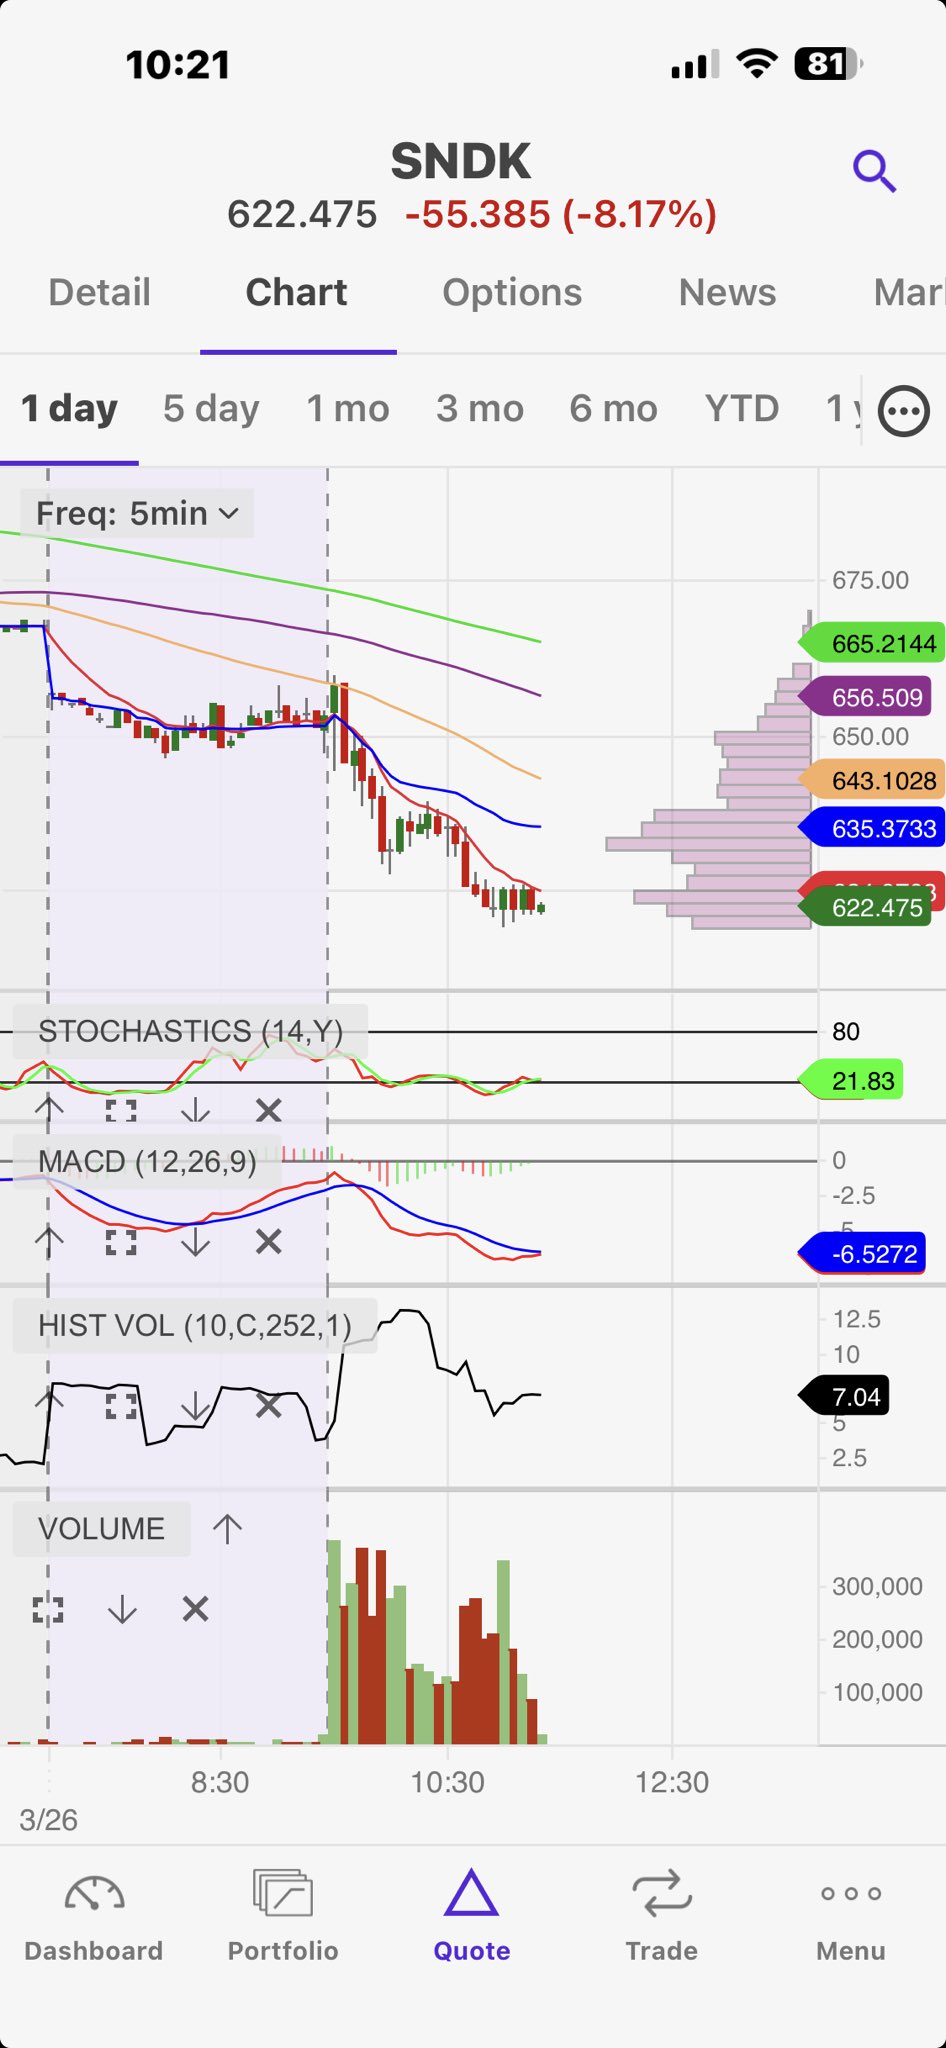Move the Stochastics study up with its arrow
This screenshot has width=946, height=2048.
click(49, 1110)
